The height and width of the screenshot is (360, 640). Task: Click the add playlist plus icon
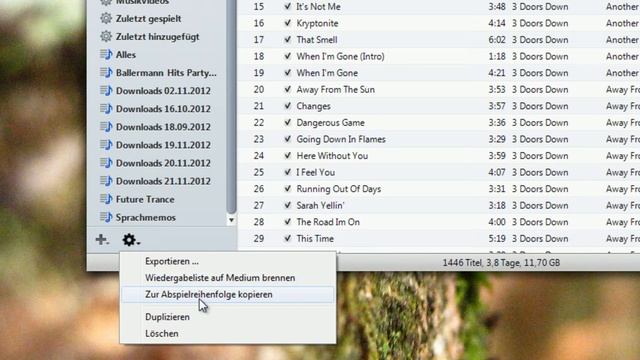102,240
